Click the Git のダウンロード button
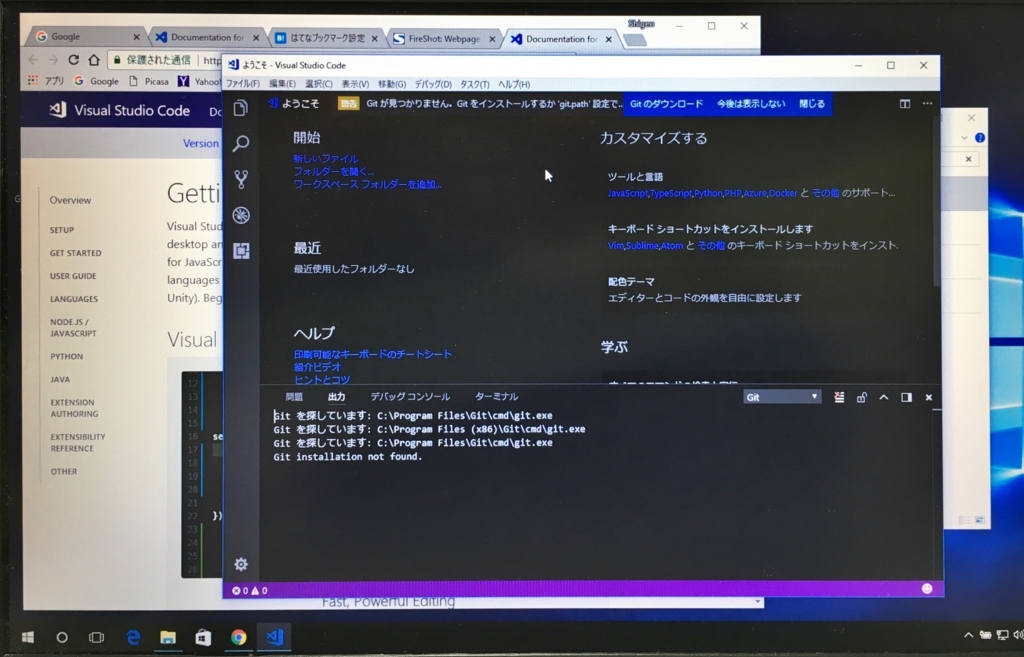 tap(666, 104)
